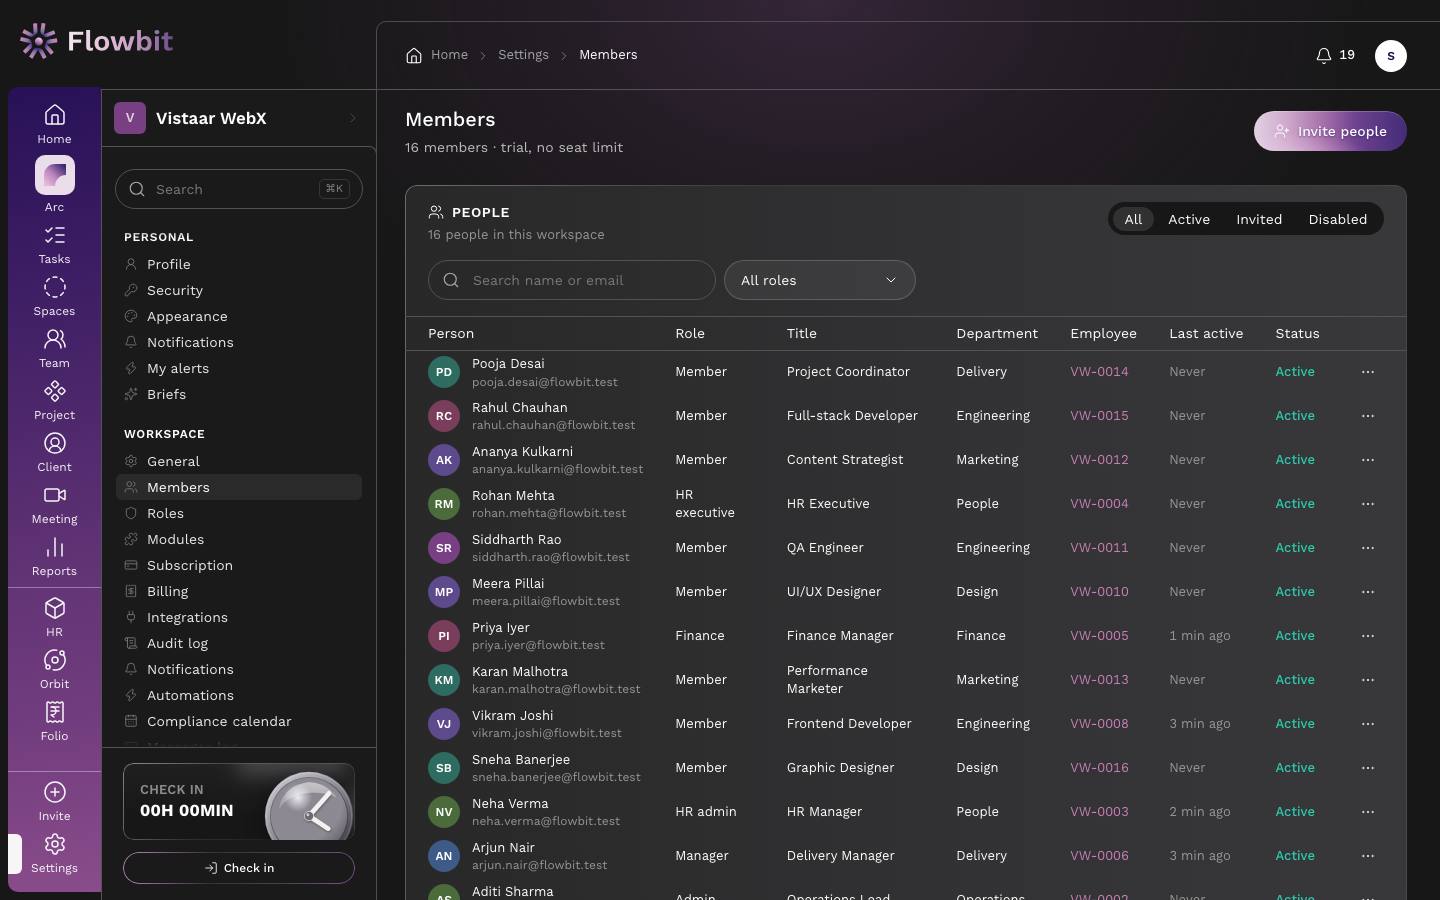1440x900 pixels.
Task: Go to Security under Personal
Action: (239, 290)
